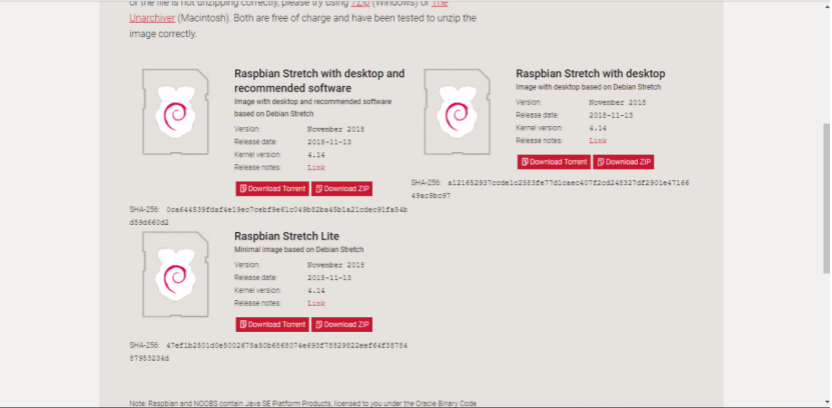The width and height of the screenshot is (832, 408).
Task: Download ZIP for Raspbian Stretch with desktop
Action: click(623, 162)
